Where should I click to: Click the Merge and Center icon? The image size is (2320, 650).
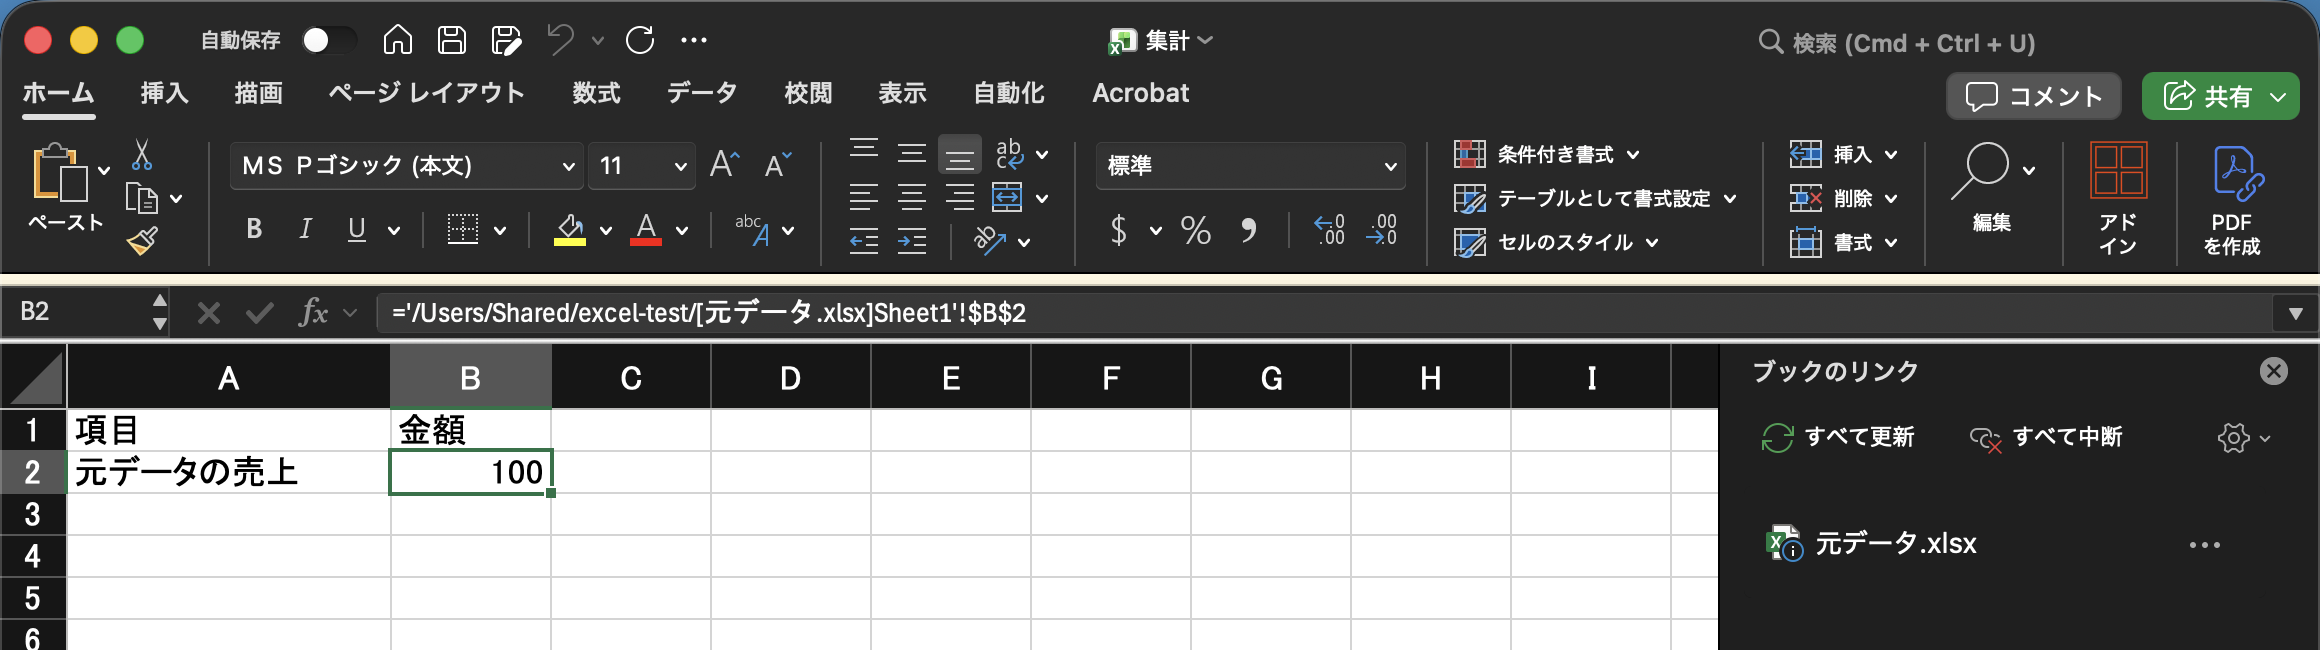pyautogui.click(x=1007, y=197)
